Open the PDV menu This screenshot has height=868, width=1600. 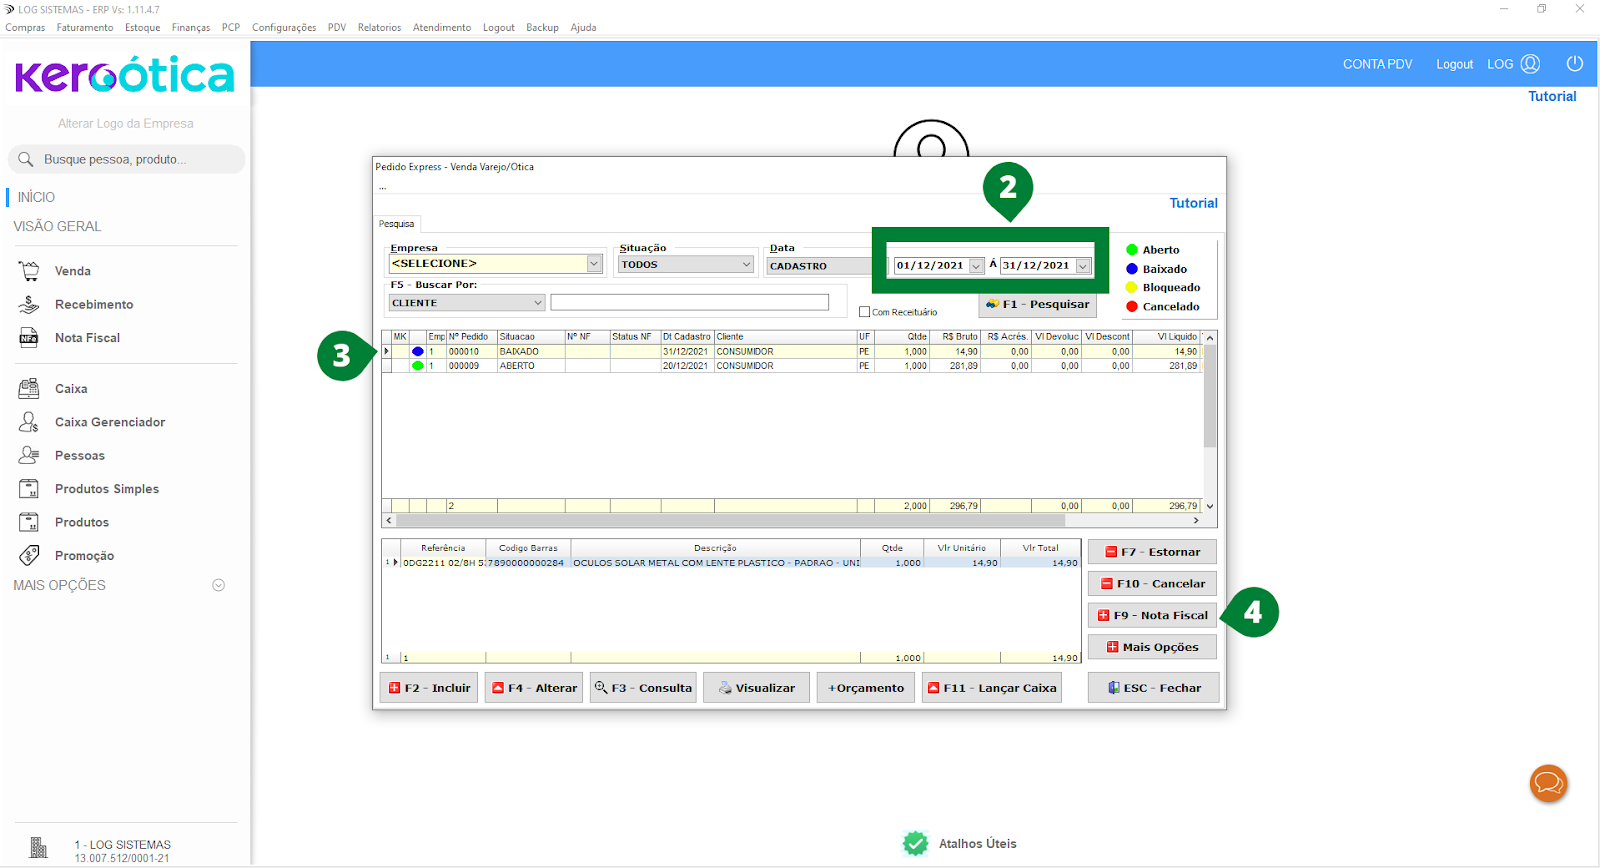pos(337,28)
